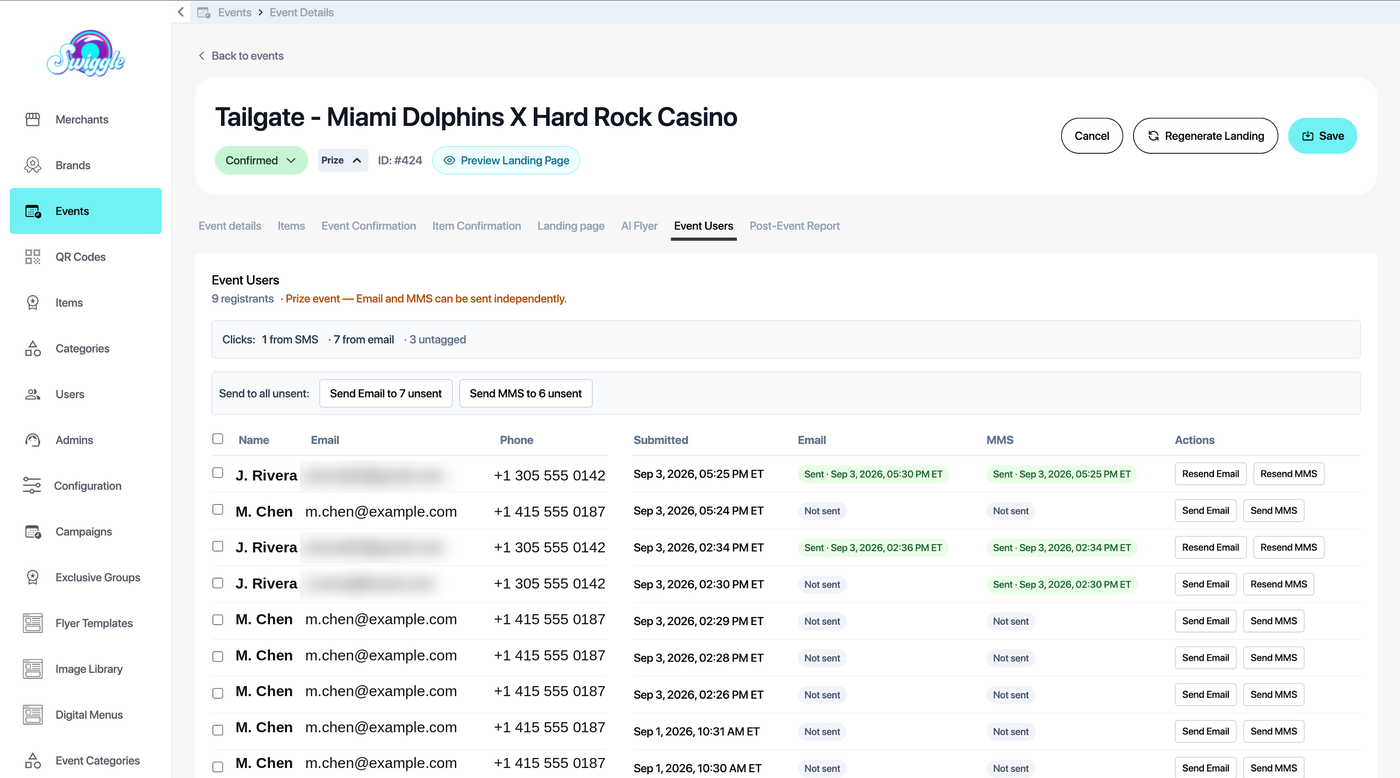Check the J. Rivera 02:34 PM row checkbox
The height and width of the screenshot is (778, 1400).
tap(218, 547)
